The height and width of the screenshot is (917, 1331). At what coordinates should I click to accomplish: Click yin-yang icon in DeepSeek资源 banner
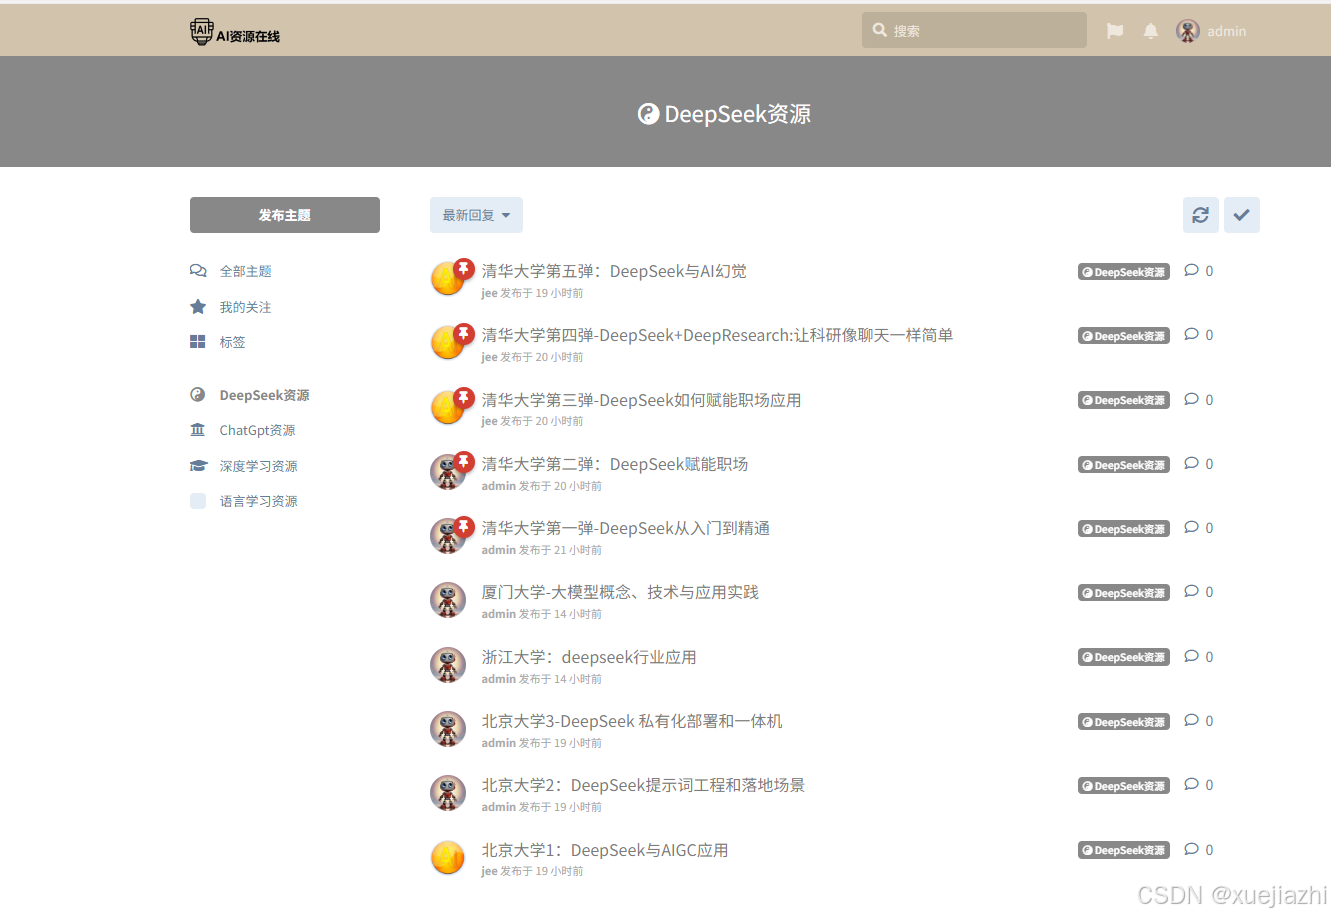648,114
